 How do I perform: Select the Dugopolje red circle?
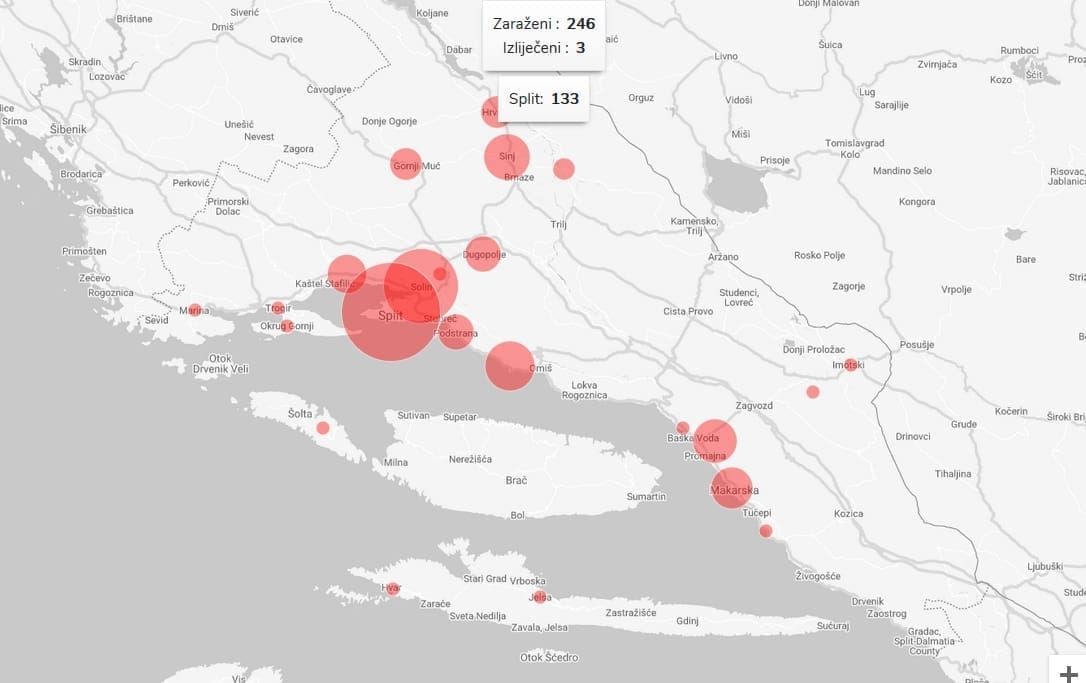(482, 254)
